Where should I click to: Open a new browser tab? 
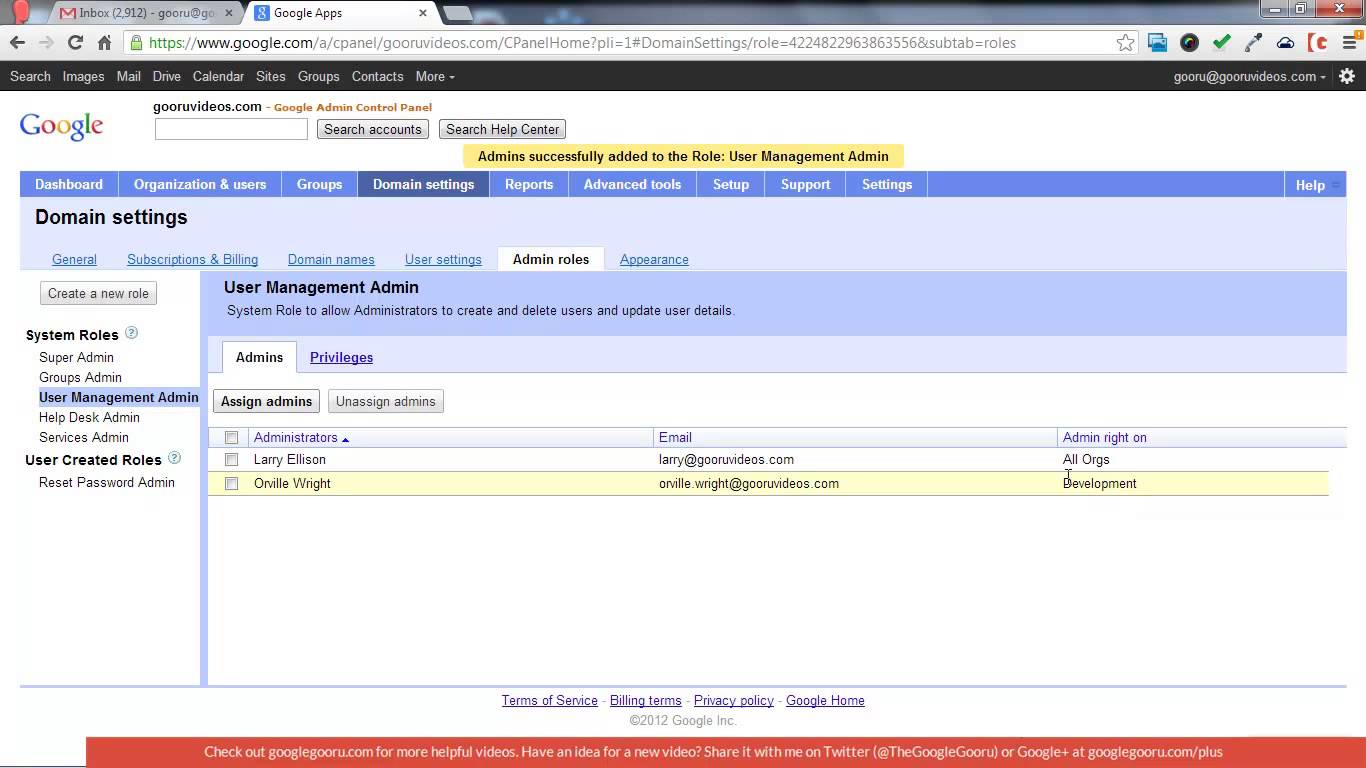point(457,13)
